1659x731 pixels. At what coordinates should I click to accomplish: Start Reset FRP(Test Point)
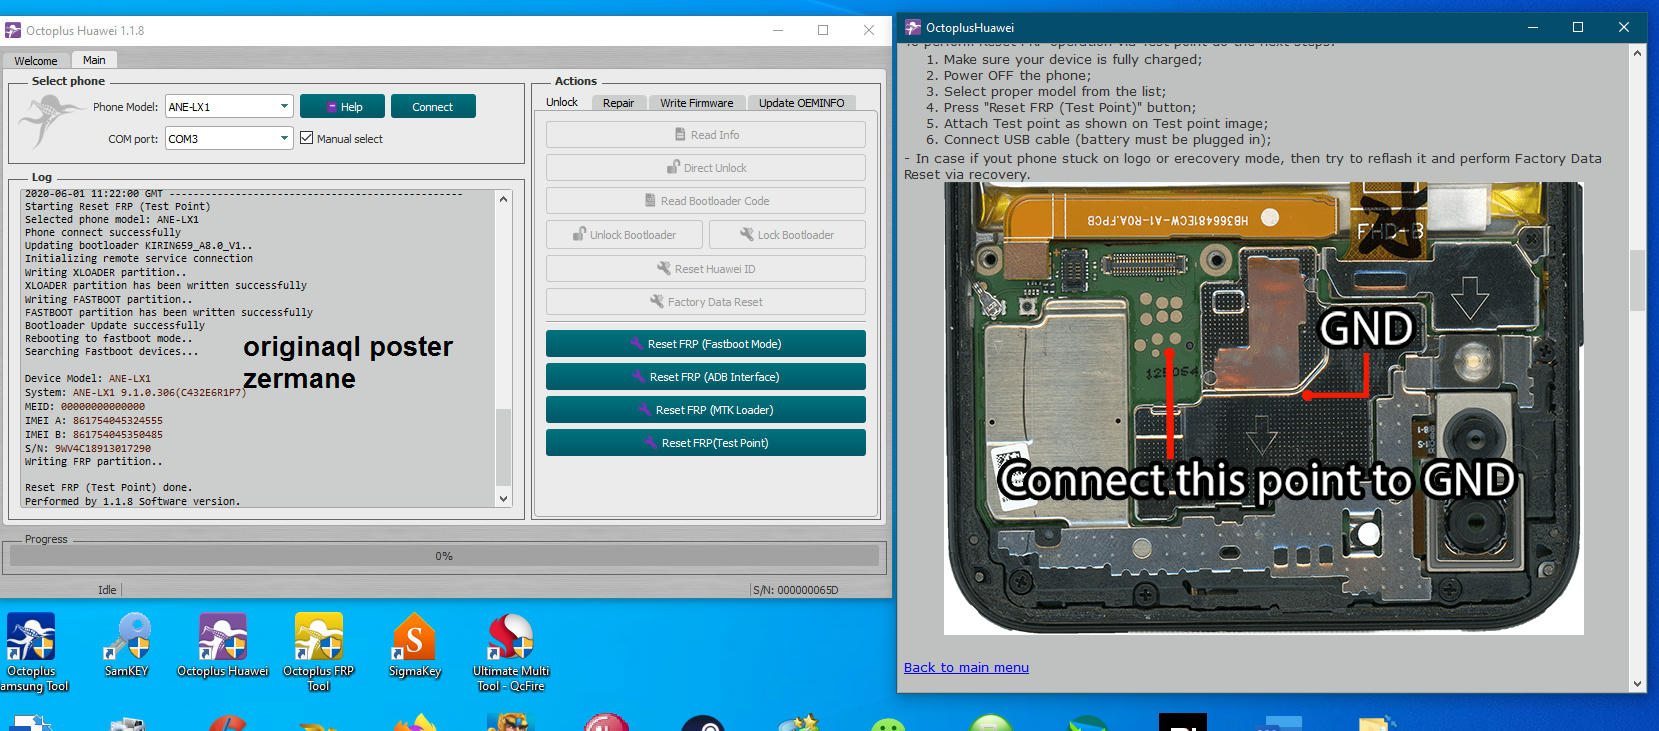706,443
